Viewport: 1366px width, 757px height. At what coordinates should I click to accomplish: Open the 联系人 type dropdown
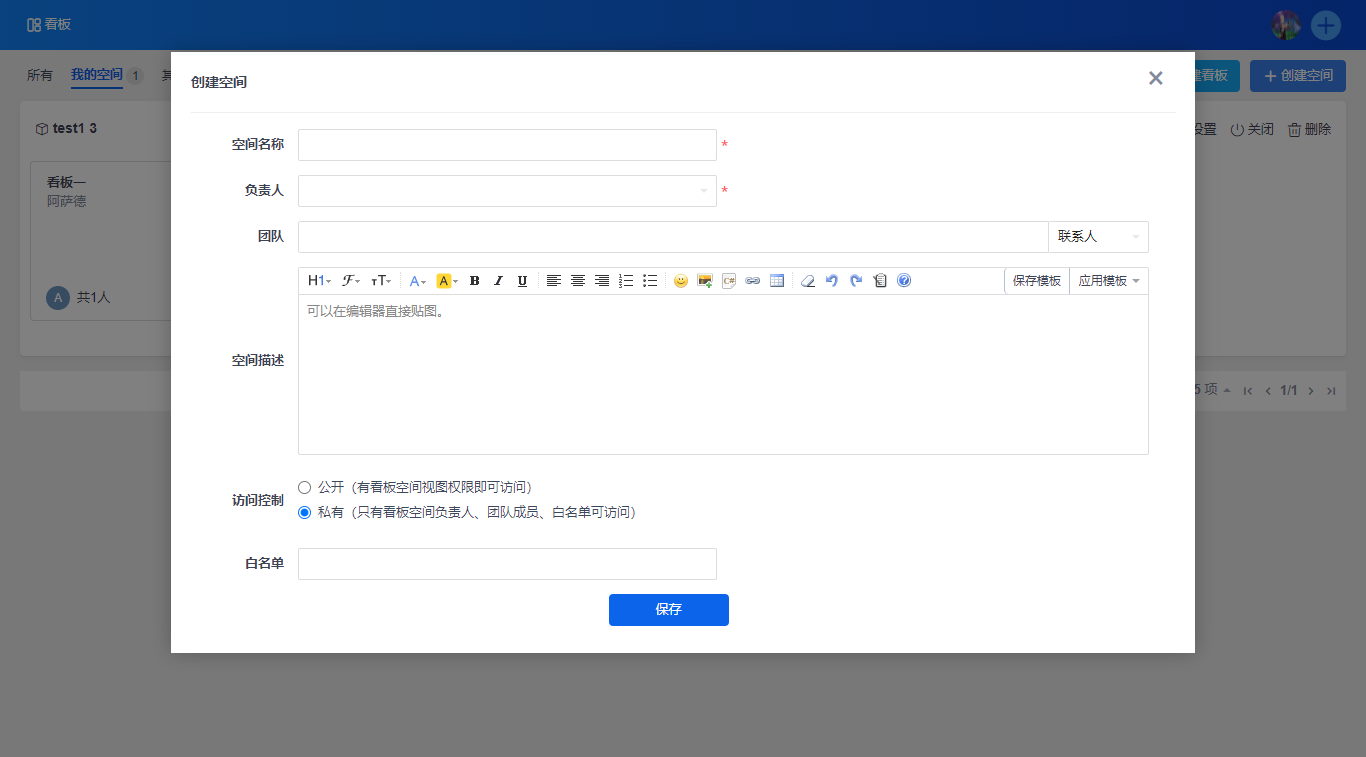tap(1098, 237)
